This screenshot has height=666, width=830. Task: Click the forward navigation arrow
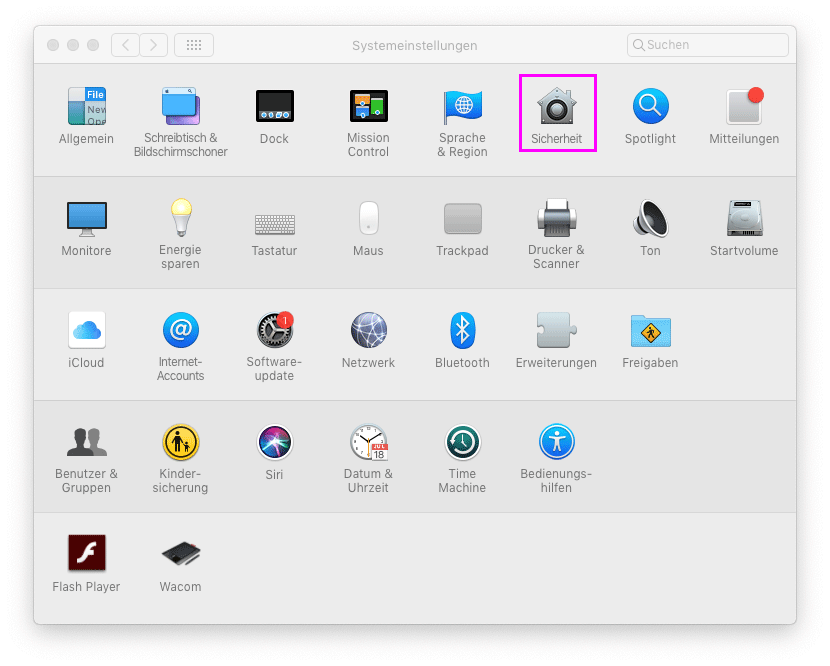154,45
